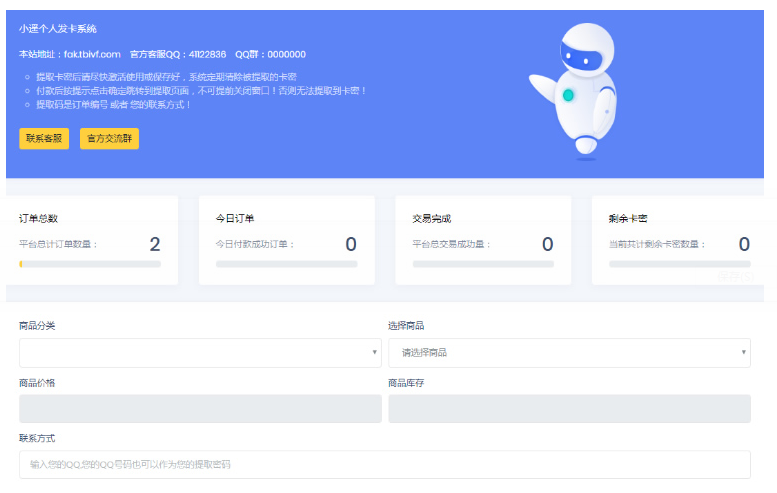This screenshot has height=493, width=777.
Task: Focus the 联系方式 QQ input field
Action: pyautogui.click(x=384, y=464)
